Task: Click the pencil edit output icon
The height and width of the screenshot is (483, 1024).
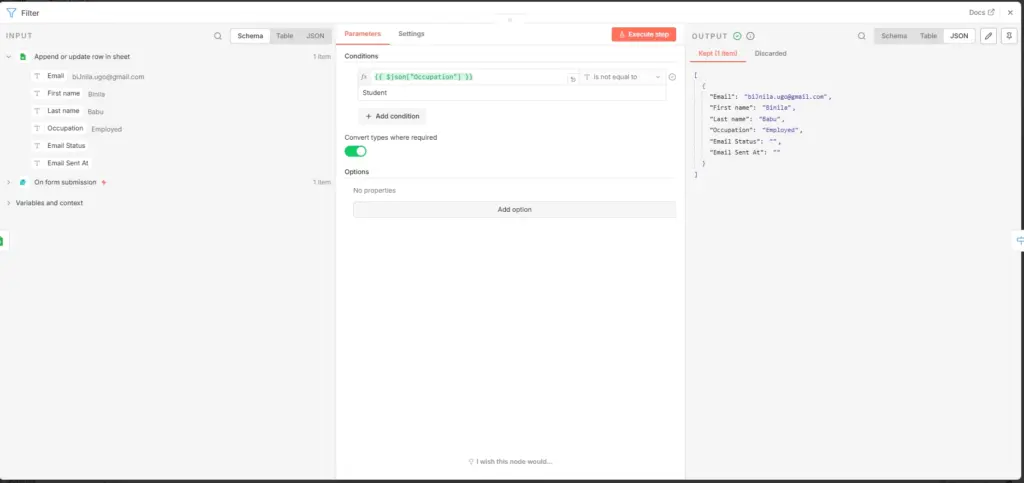Action: (988, 36)
